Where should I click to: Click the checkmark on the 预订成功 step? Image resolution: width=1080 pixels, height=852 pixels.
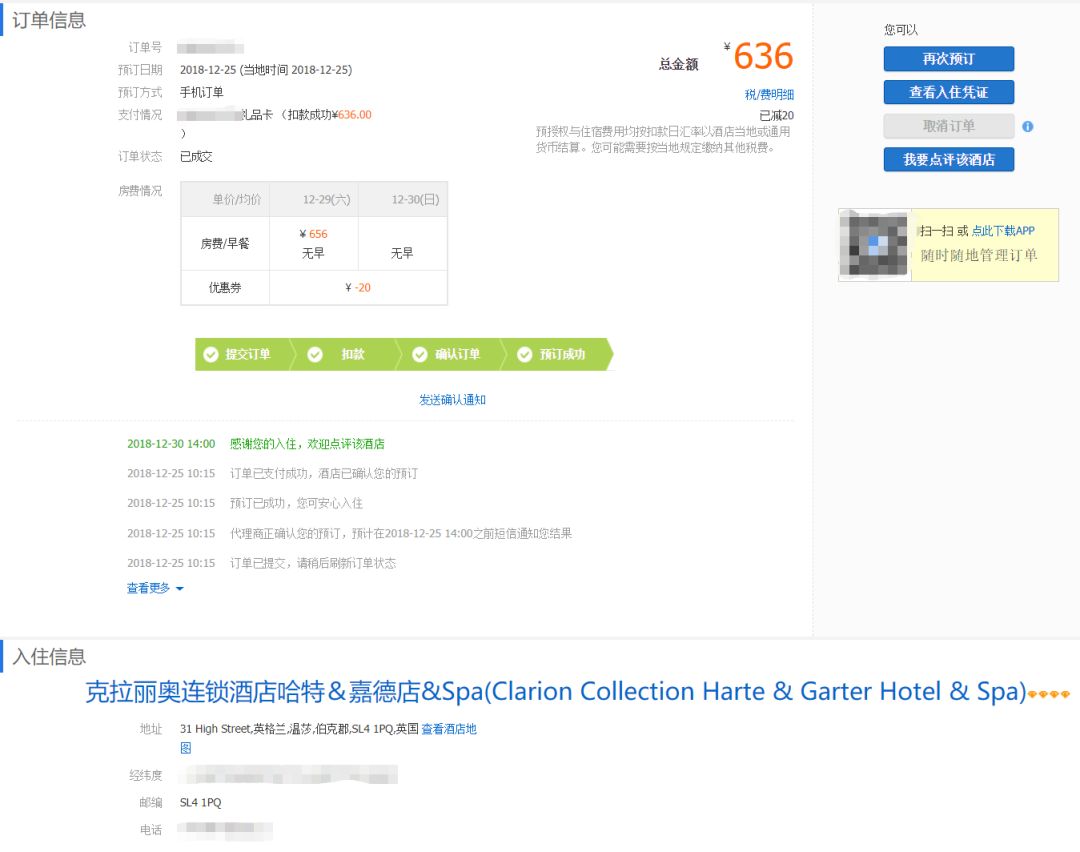click(525, 354)
